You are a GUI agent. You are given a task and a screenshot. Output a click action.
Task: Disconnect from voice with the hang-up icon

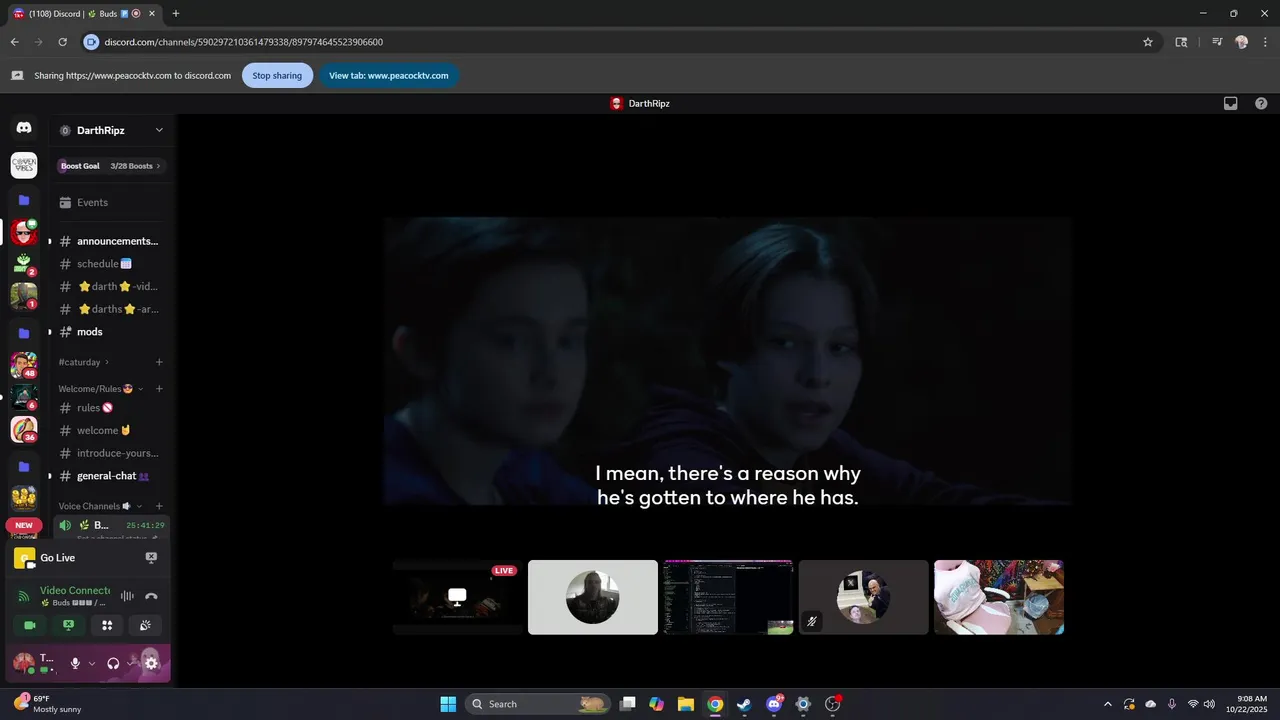[151, 596]
